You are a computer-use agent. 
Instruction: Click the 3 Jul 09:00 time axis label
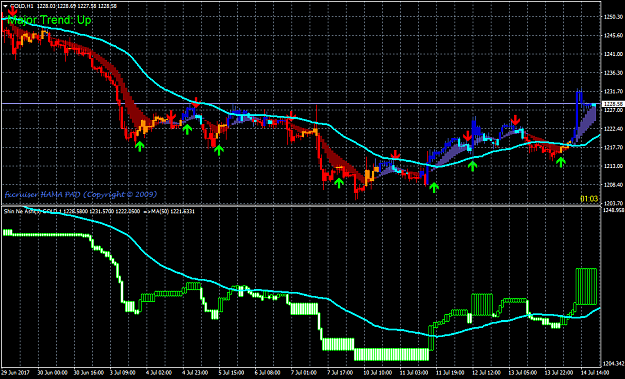point(122,373)
